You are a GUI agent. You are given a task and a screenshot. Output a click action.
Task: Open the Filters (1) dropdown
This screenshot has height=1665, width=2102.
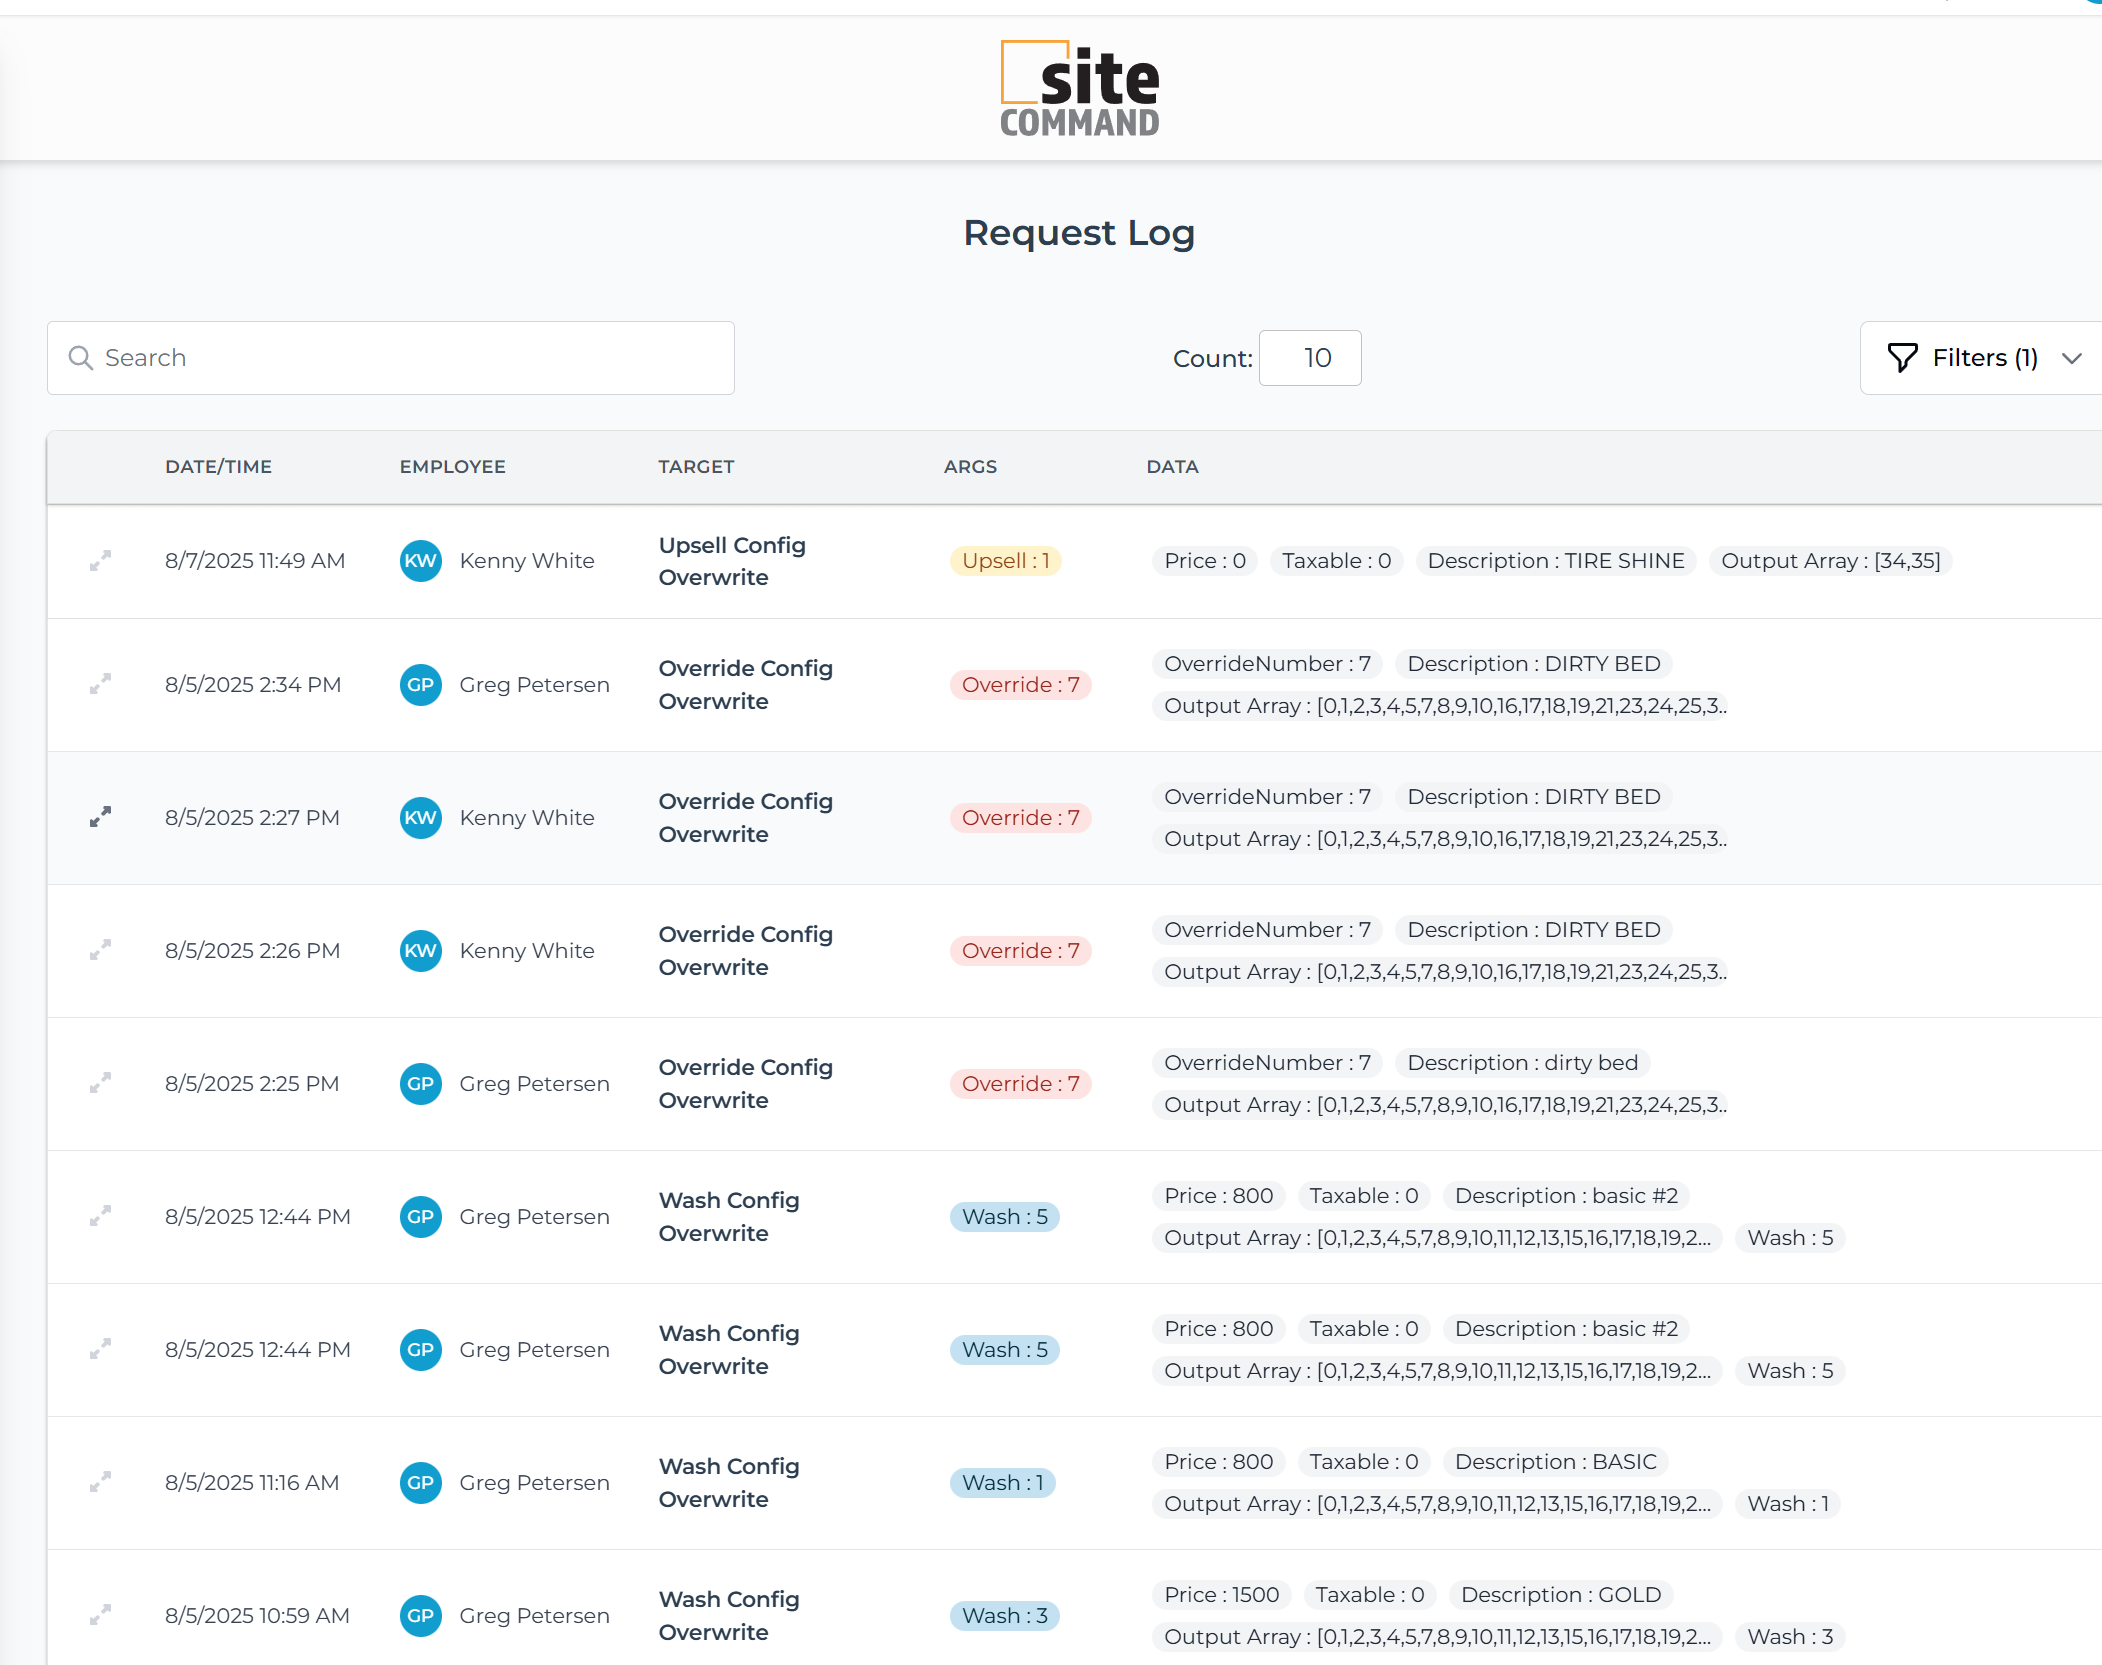(x=1984, y=358)
